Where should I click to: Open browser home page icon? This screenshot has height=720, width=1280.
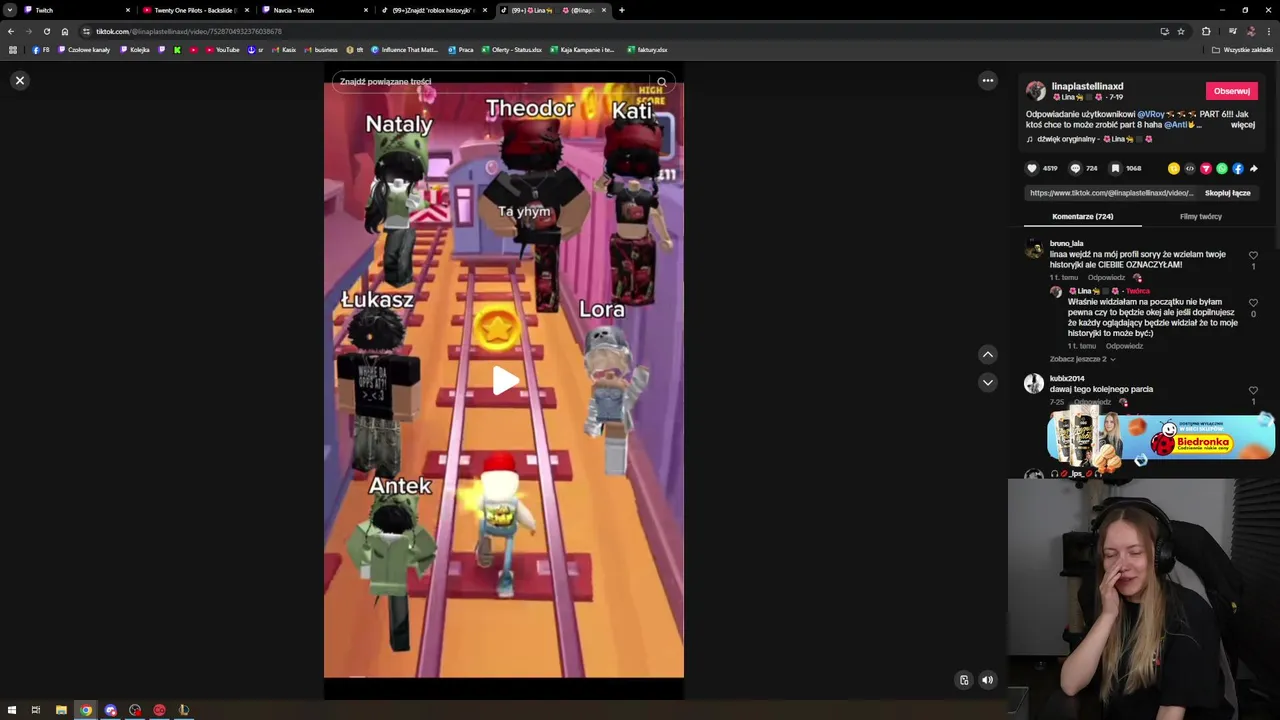(65, 31)
